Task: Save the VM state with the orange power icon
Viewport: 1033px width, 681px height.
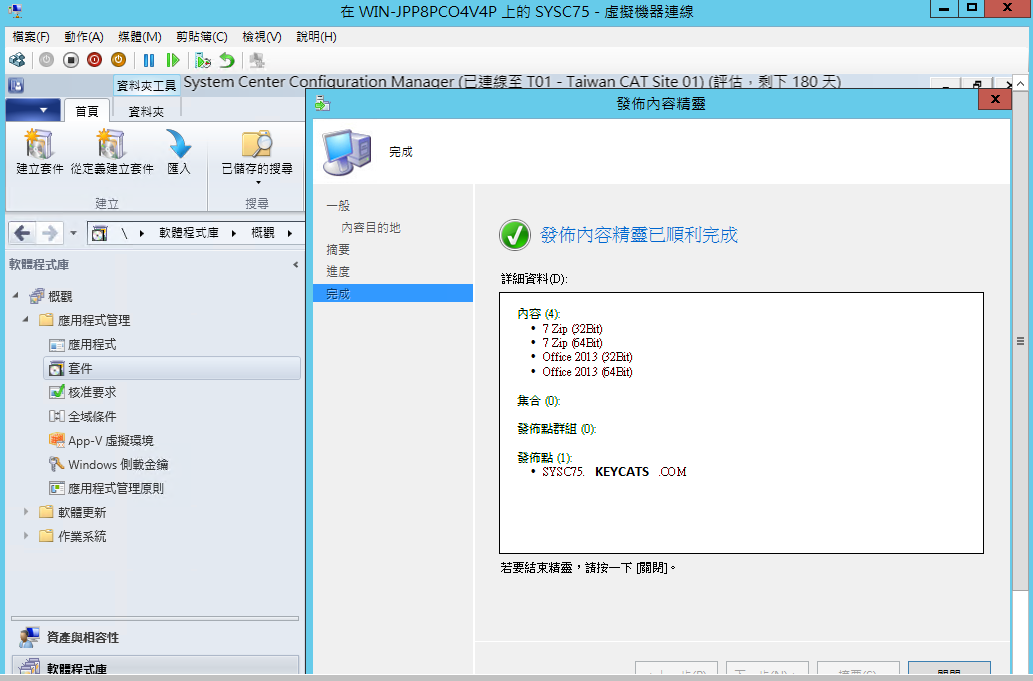Action: tap(119, 61)
